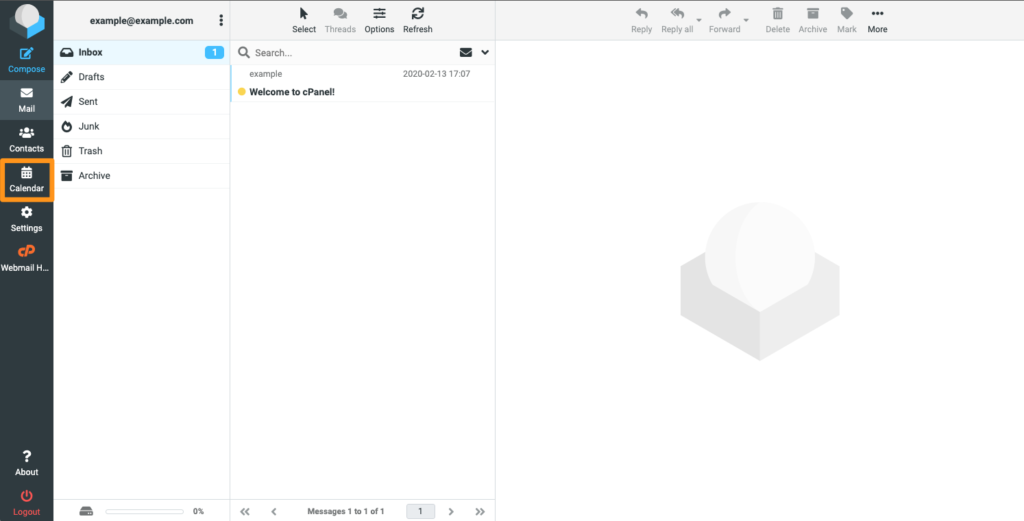The image size is (1024, 521).
Task: Toggle the yellow unread flag dot
Action: (x=242, y=92)
